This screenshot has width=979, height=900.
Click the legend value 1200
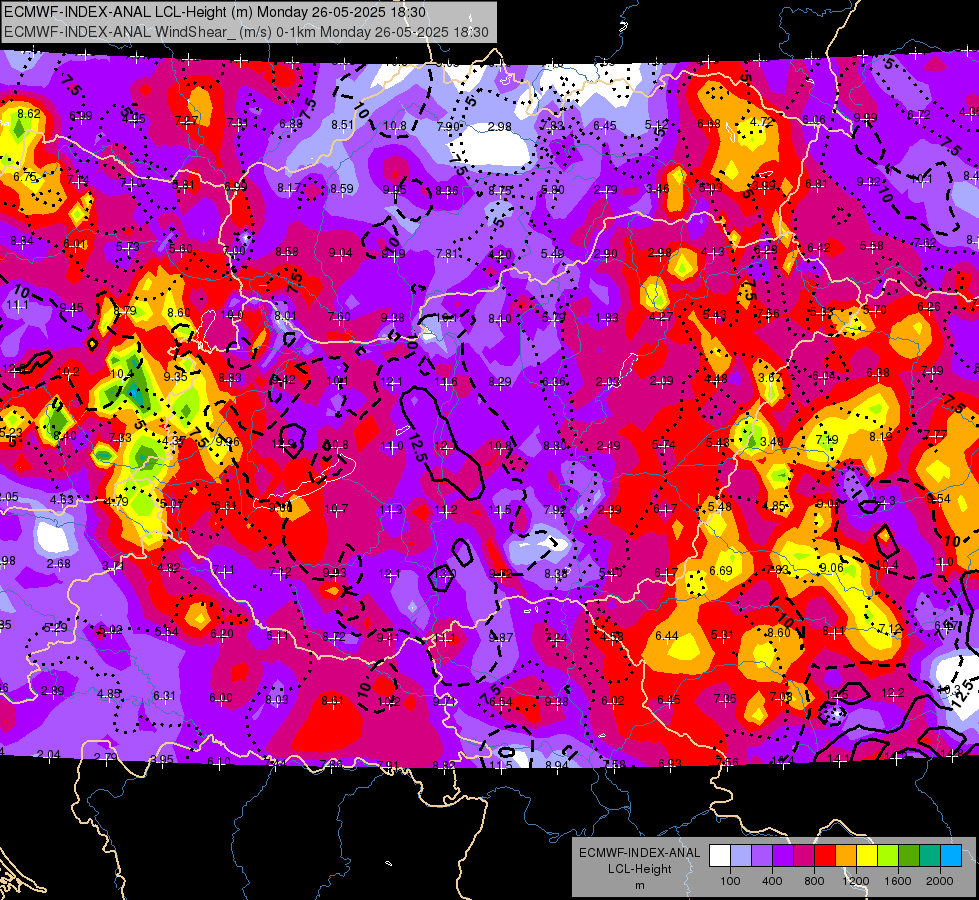(856, 881)
